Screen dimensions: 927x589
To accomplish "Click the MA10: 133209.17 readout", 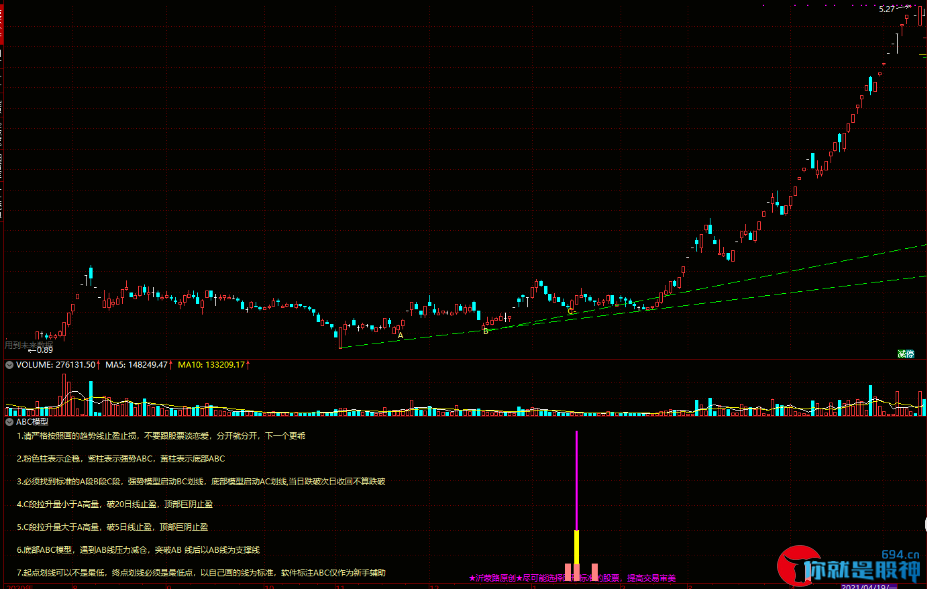I will (213, 365).
